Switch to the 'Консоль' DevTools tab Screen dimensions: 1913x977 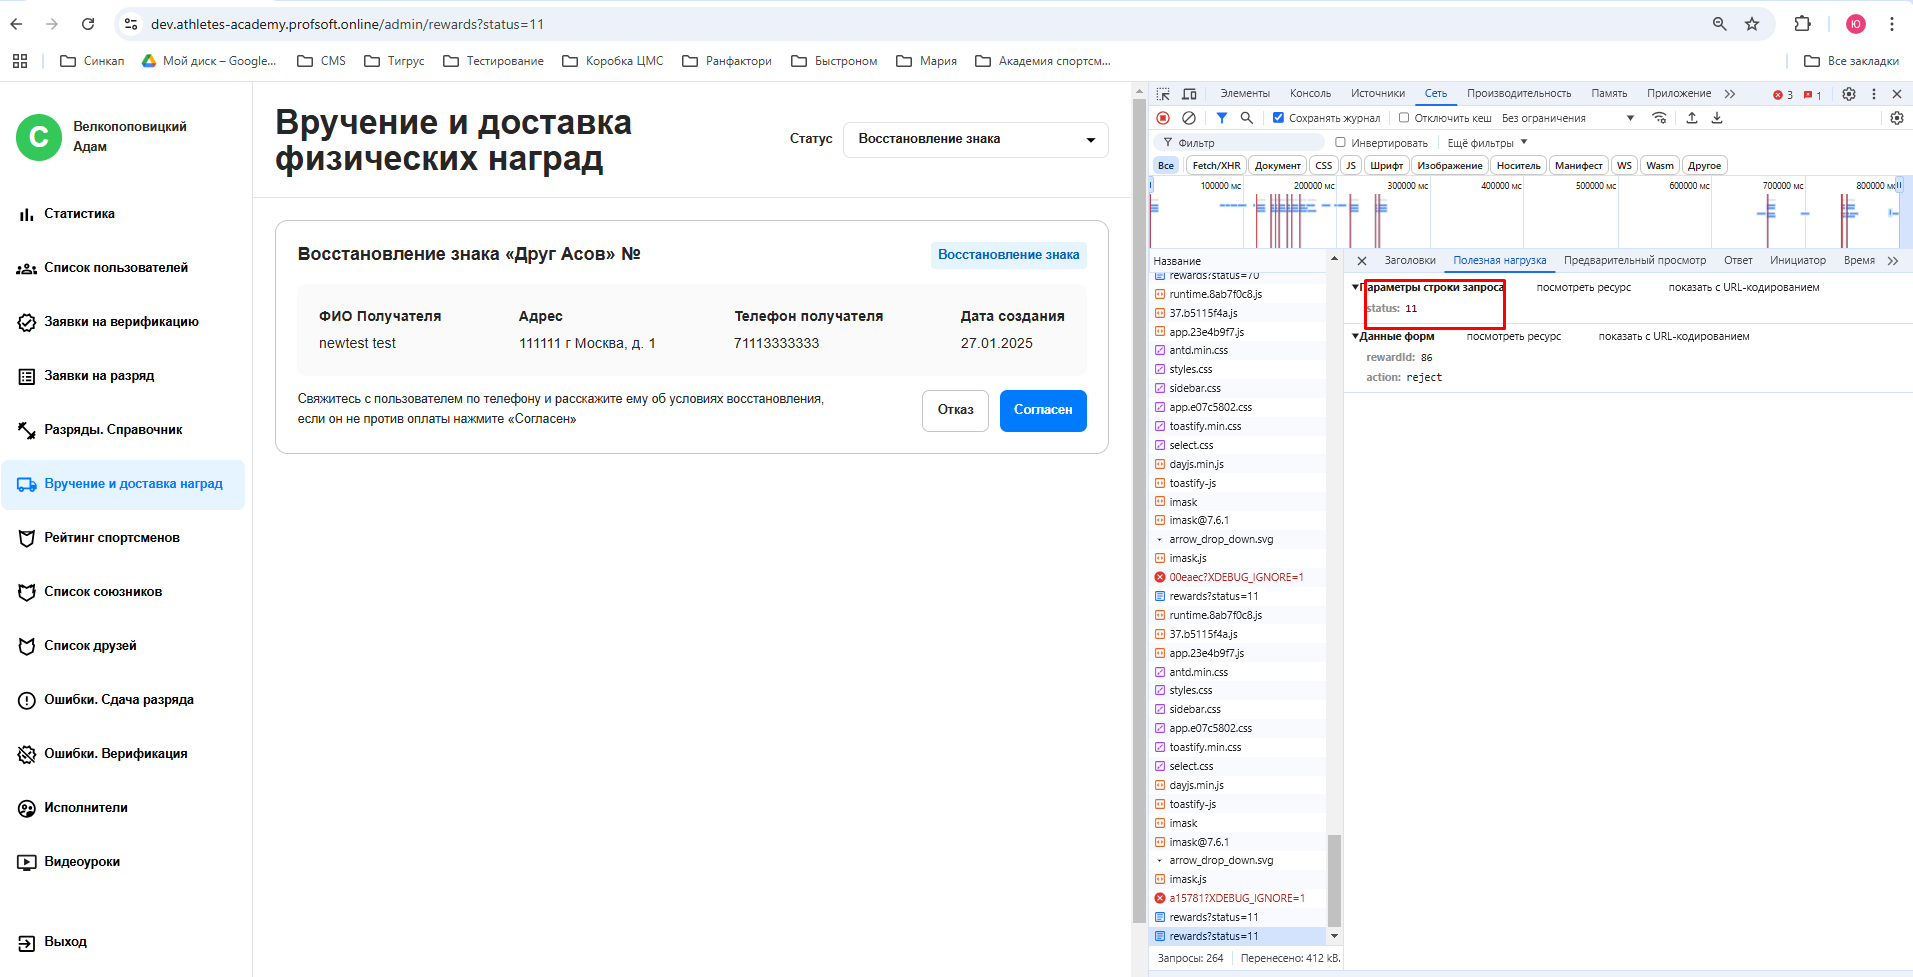coord(1310,94)
